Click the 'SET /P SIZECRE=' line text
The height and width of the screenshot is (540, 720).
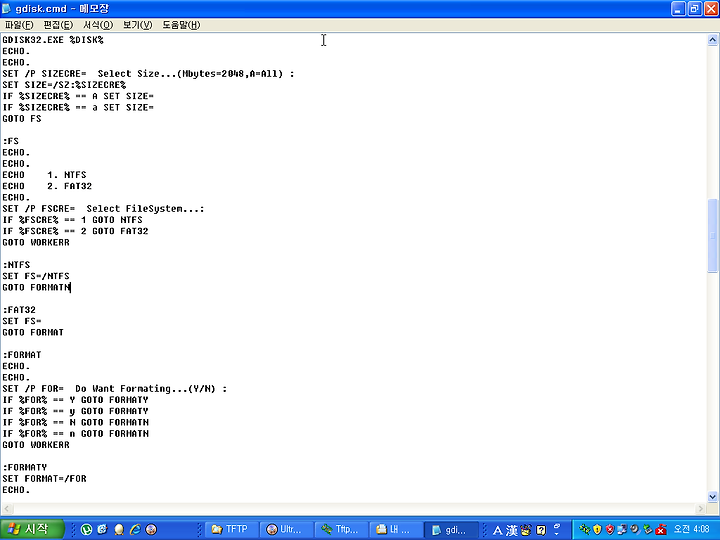click(148, 73)
